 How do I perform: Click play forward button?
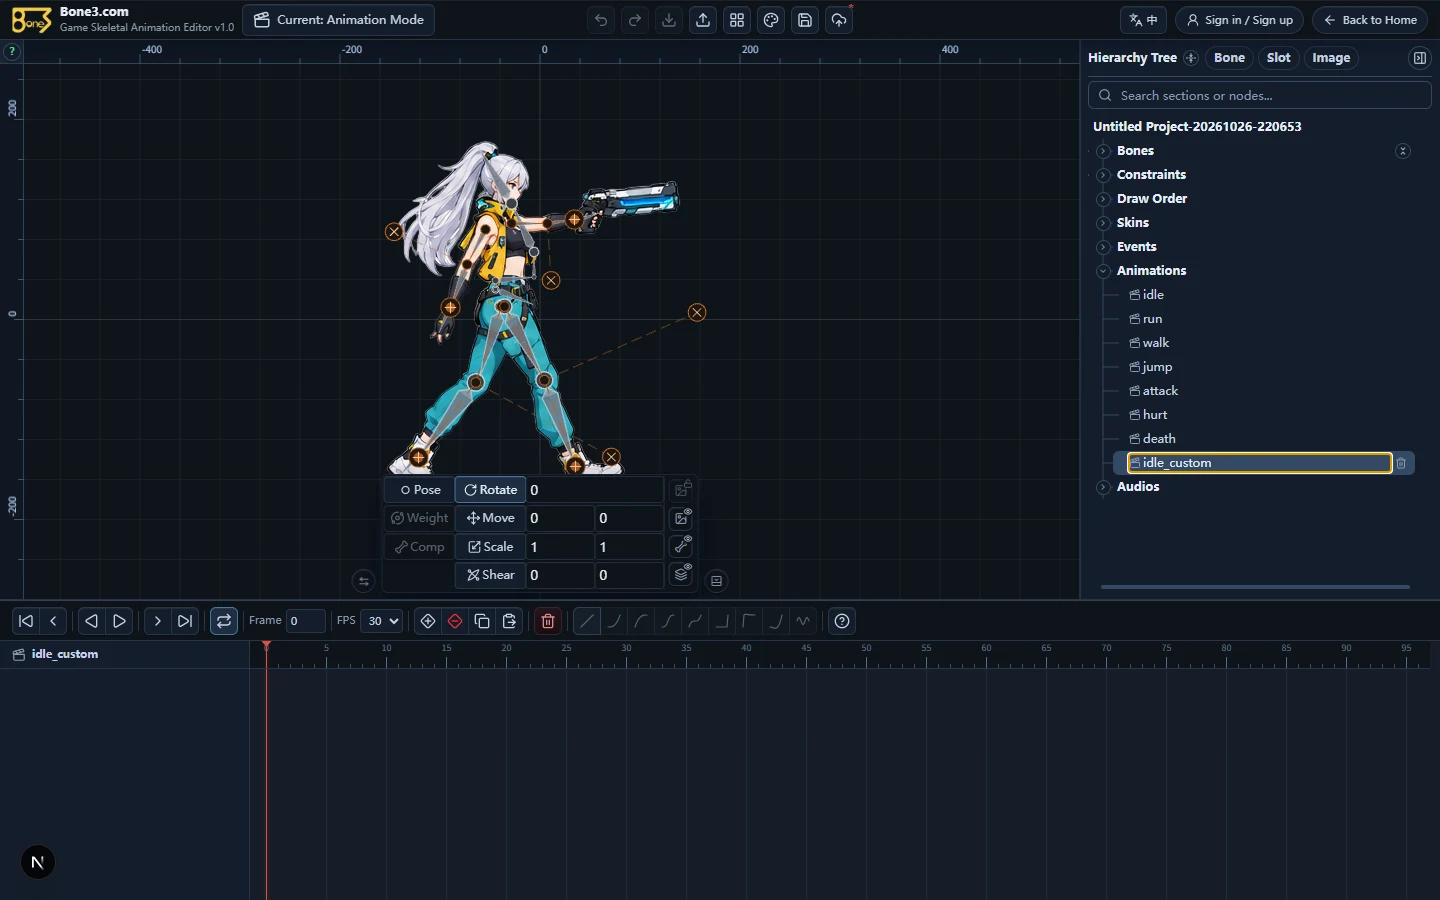coord(119,621)
